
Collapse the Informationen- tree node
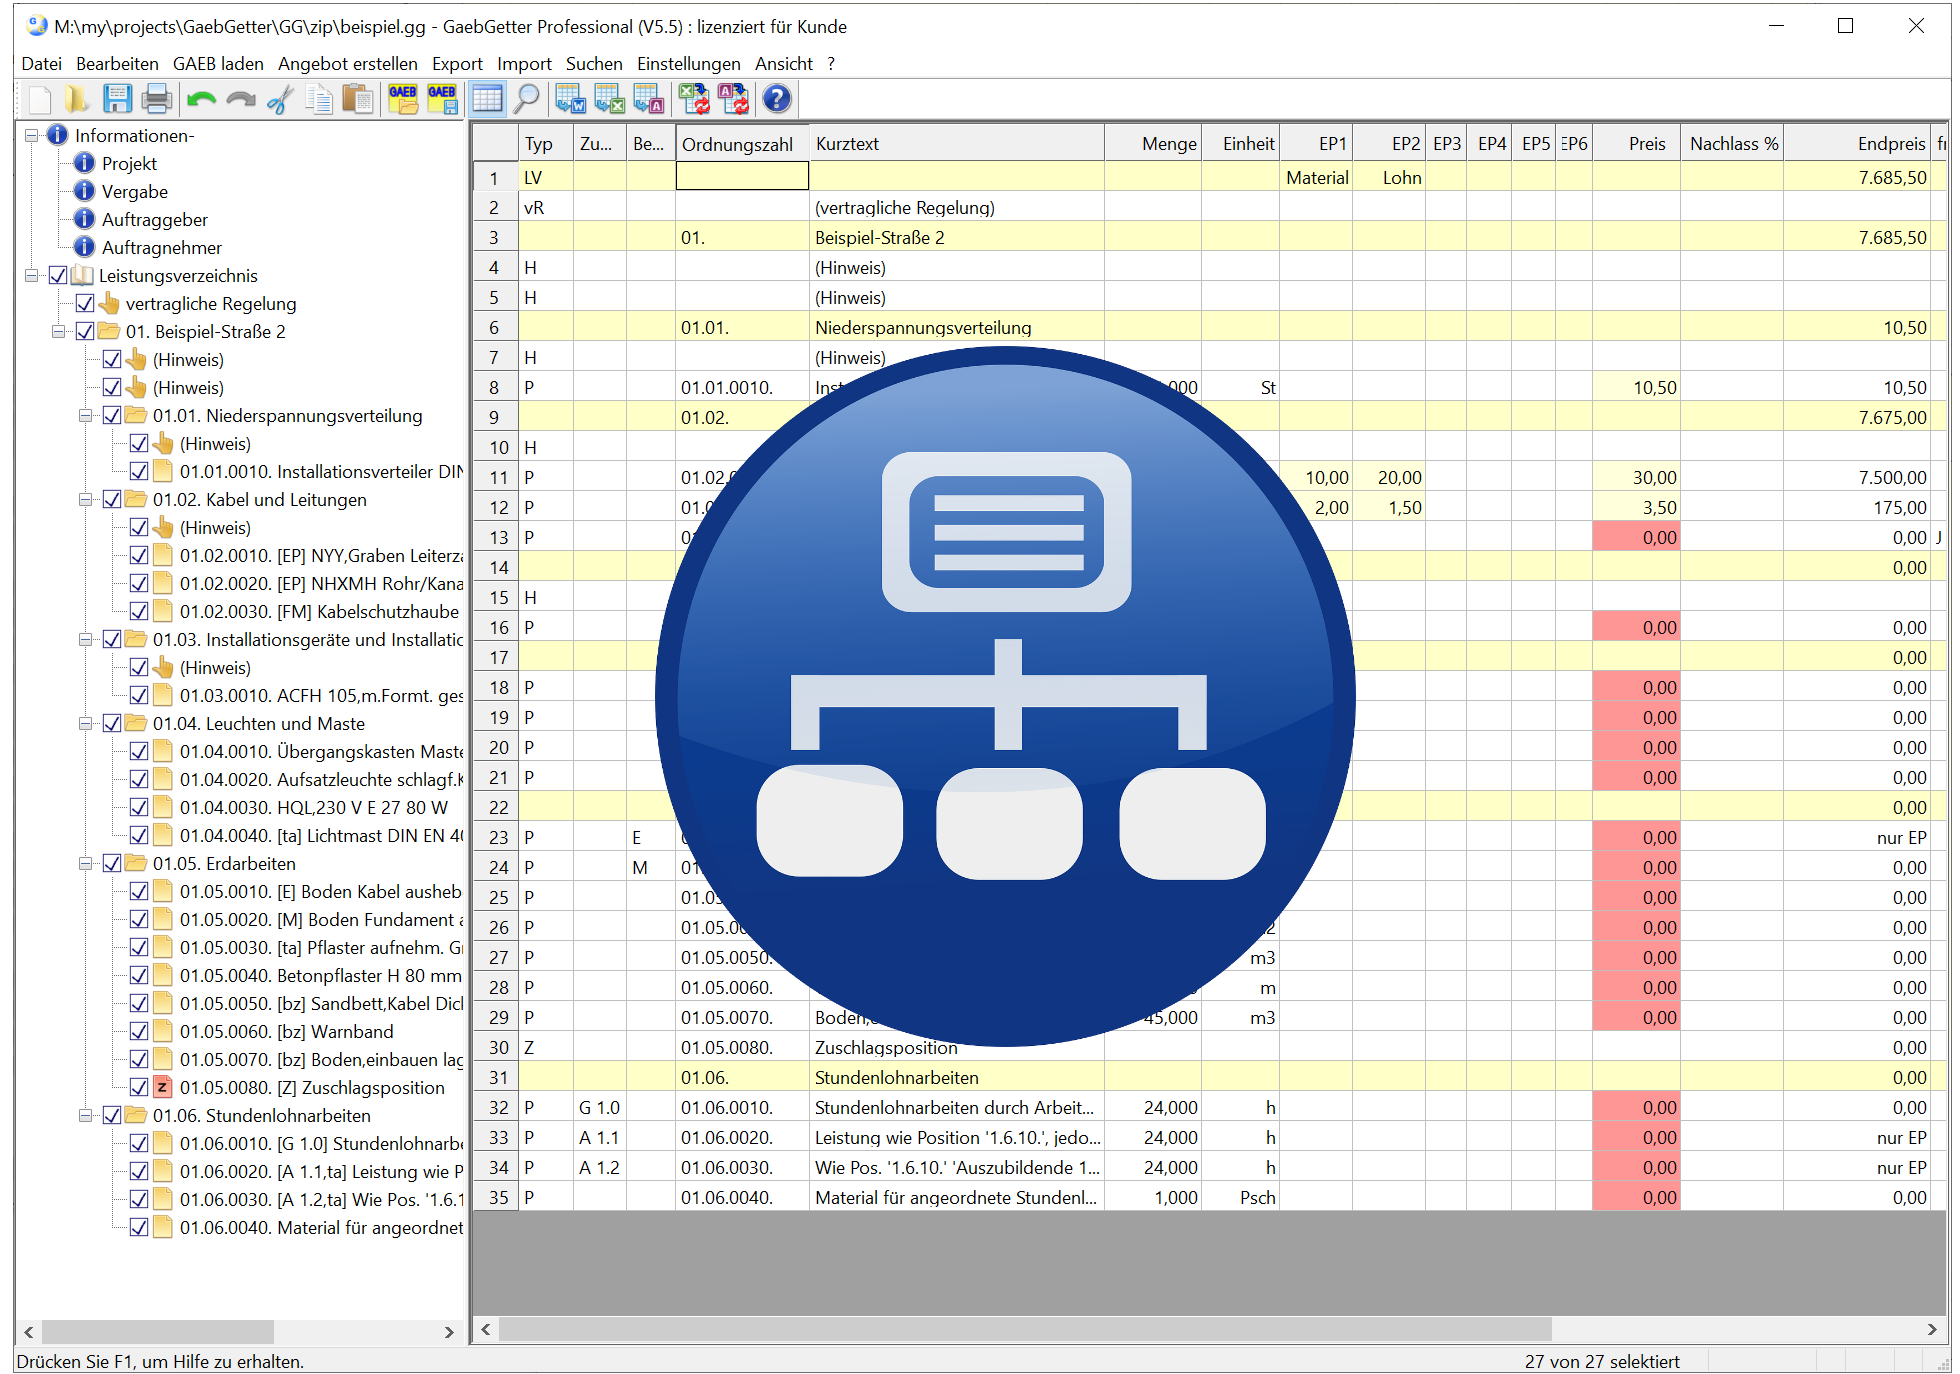click(32, 135)
